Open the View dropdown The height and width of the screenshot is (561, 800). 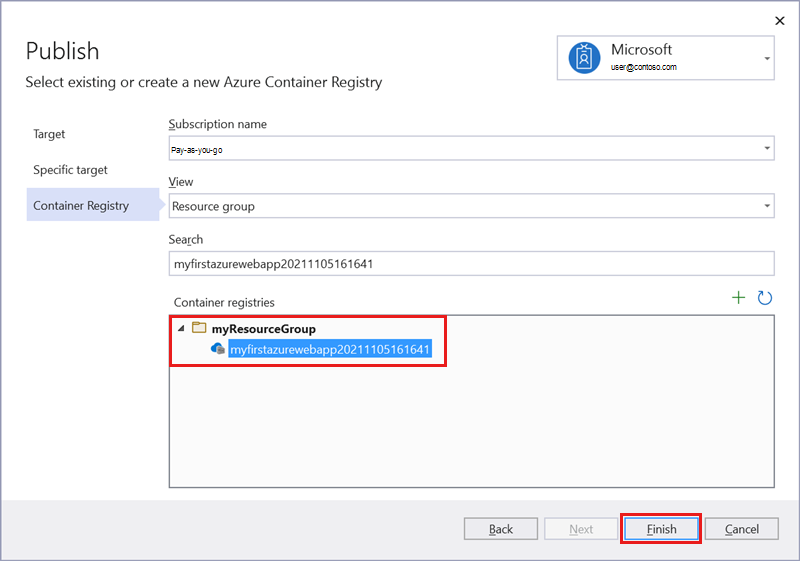pos(766,206)
